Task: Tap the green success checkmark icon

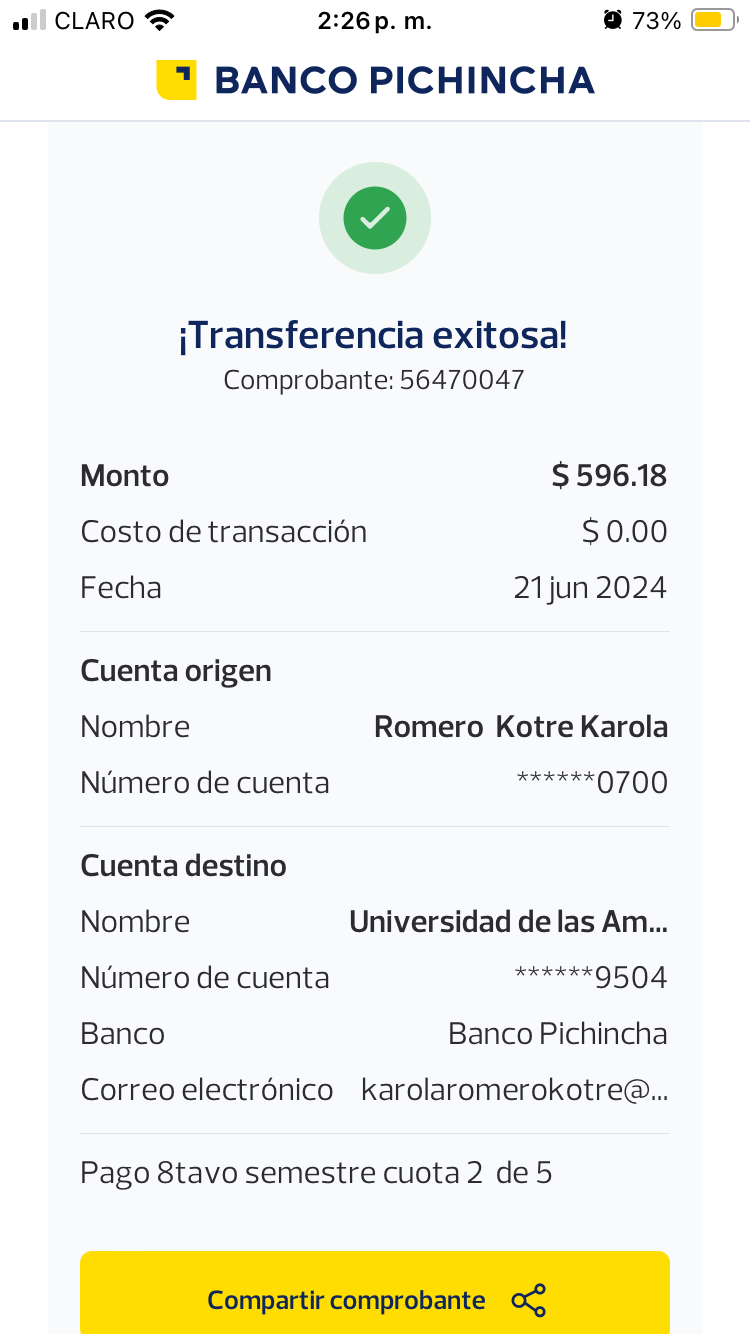Action: (375, 218)
